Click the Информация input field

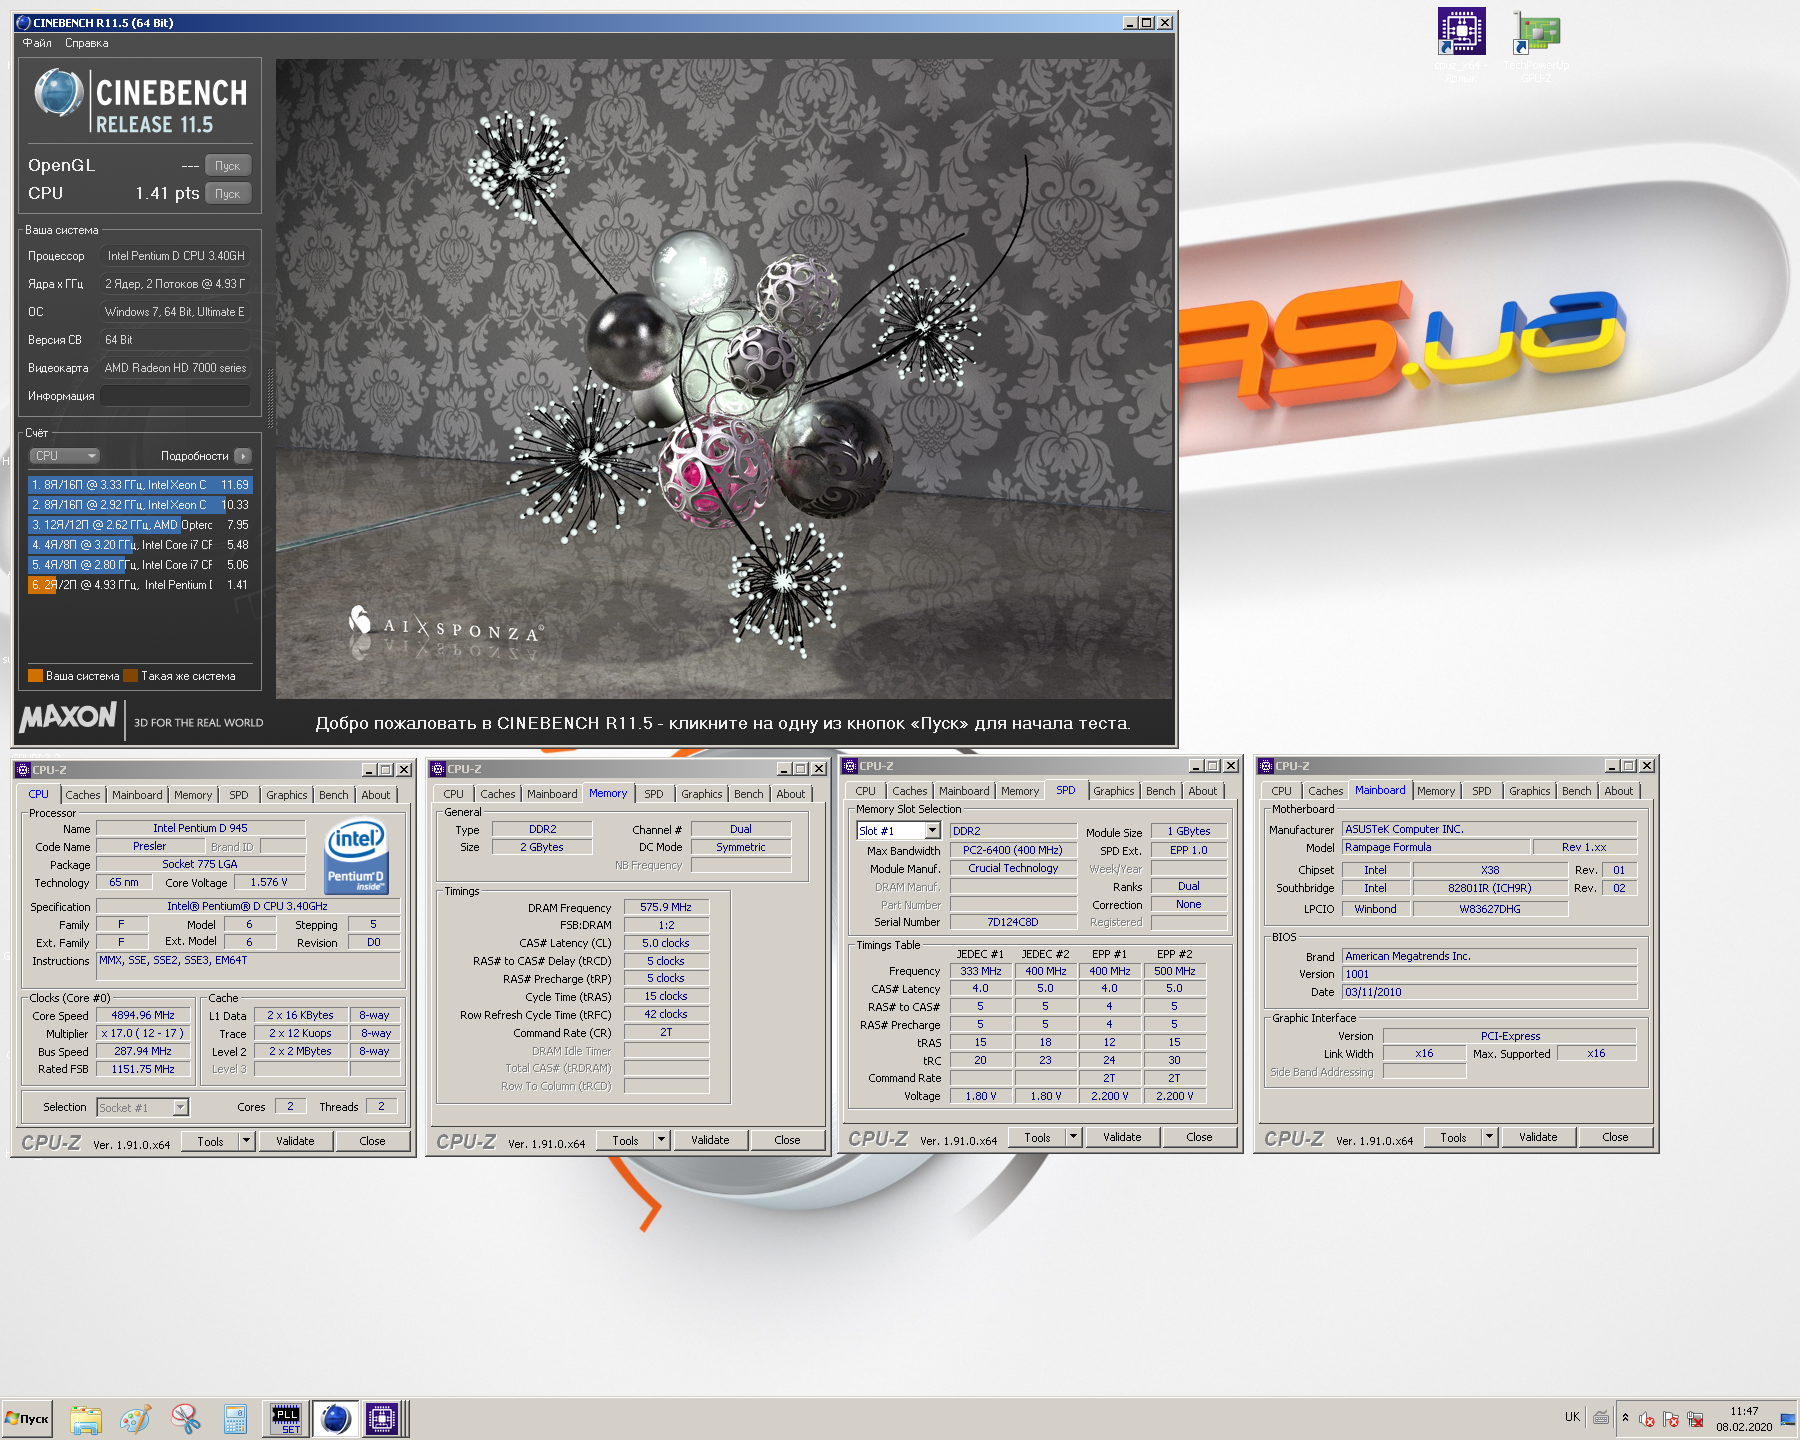coord(176,396)
